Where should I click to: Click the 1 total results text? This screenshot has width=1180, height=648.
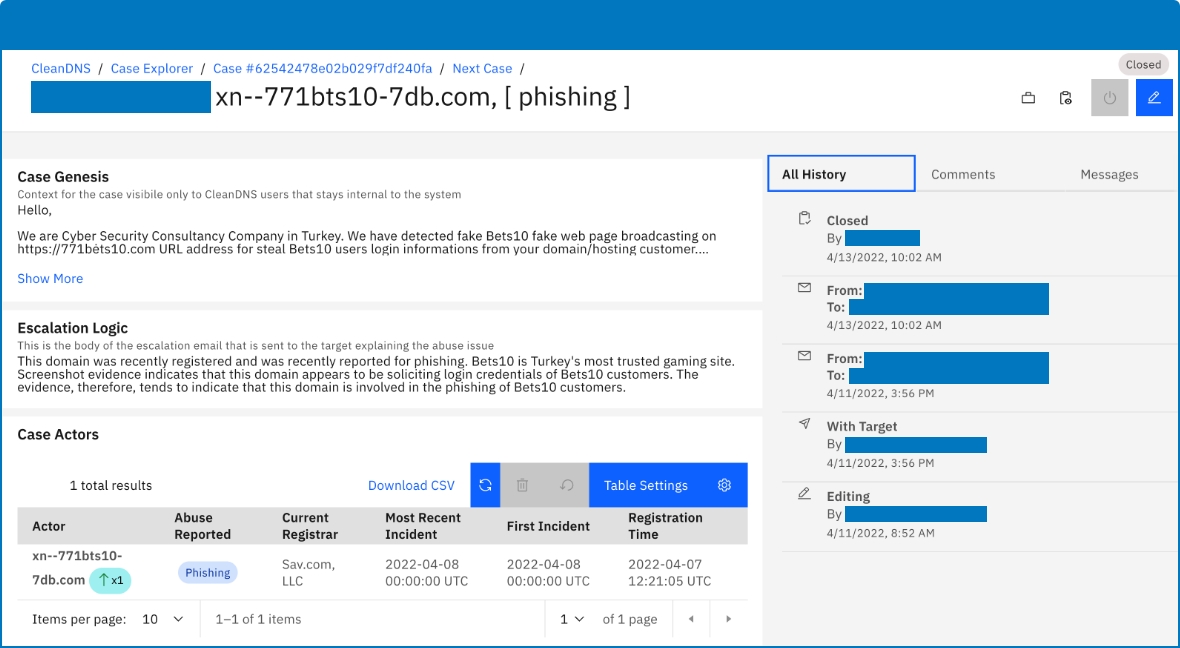[x=111, y=485]
